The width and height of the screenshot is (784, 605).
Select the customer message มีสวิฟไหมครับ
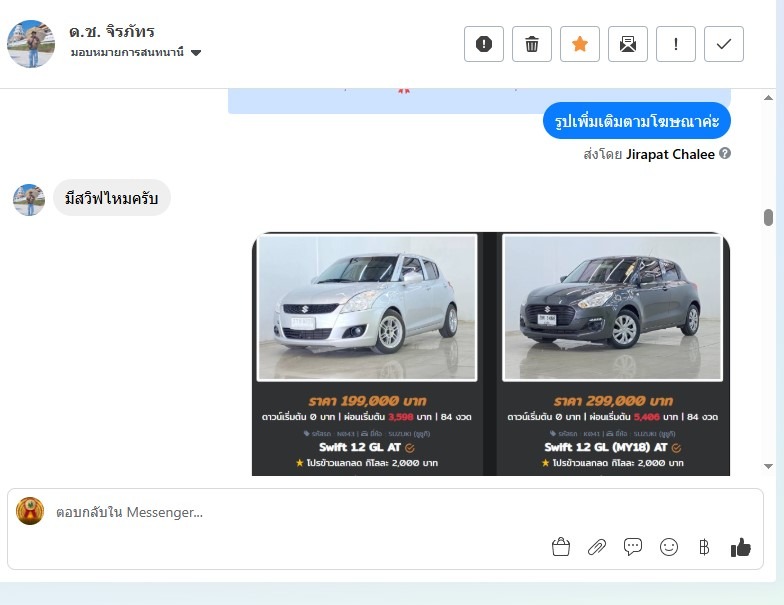coord(112,198)
